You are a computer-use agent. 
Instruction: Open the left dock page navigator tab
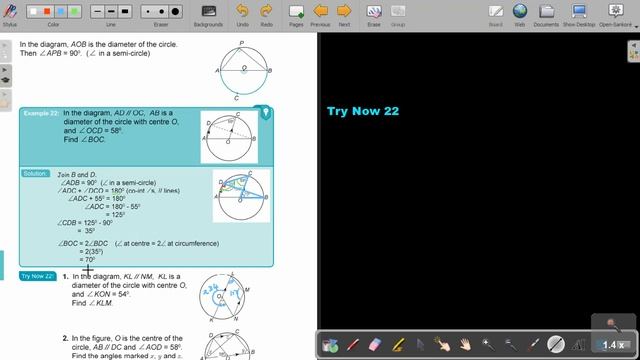5,51
